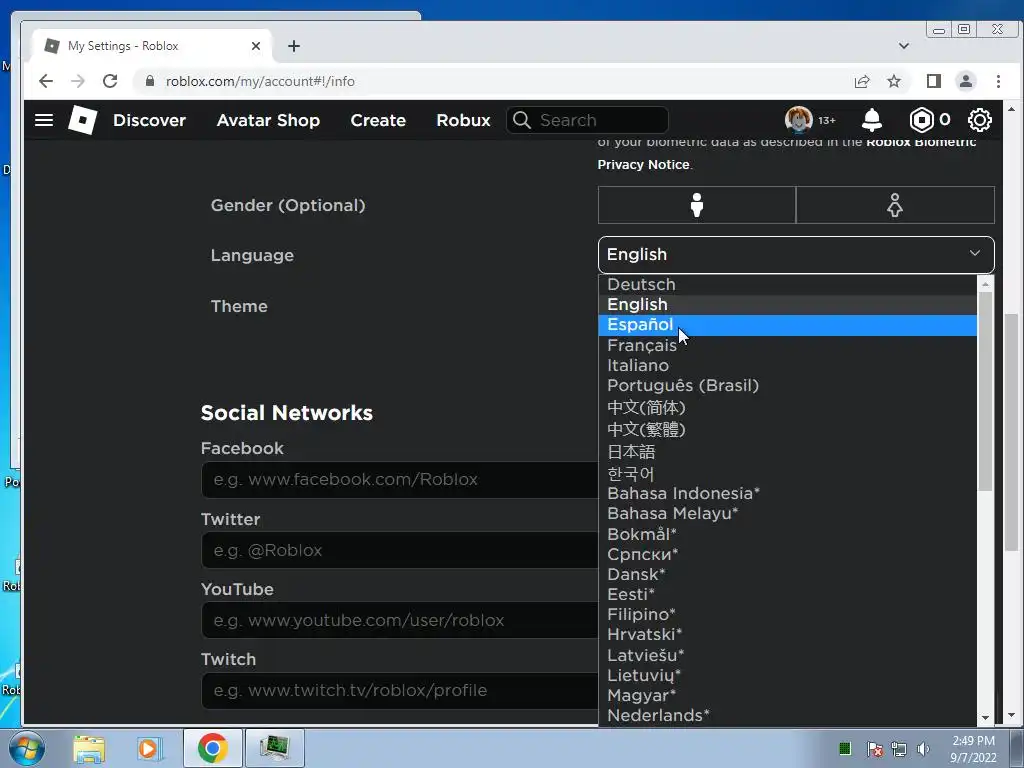
Task: Choose 中文(繁體) from the language list
Action: pos(788,430)
